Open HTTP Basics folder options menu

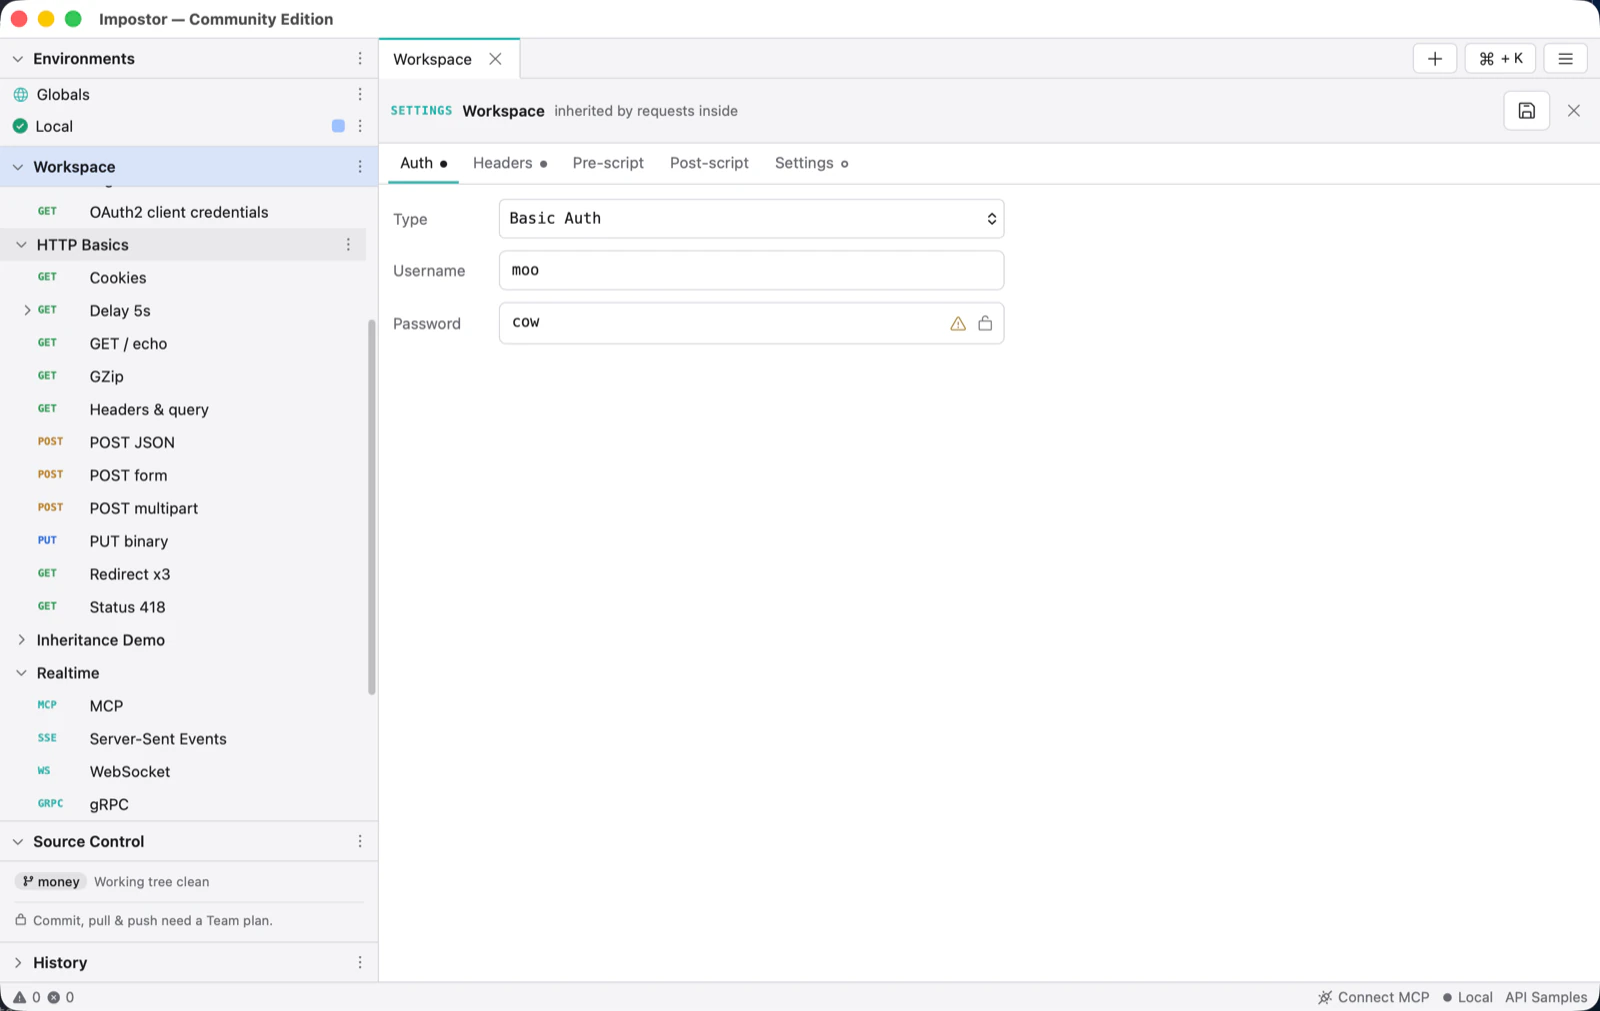pos(348,245)
